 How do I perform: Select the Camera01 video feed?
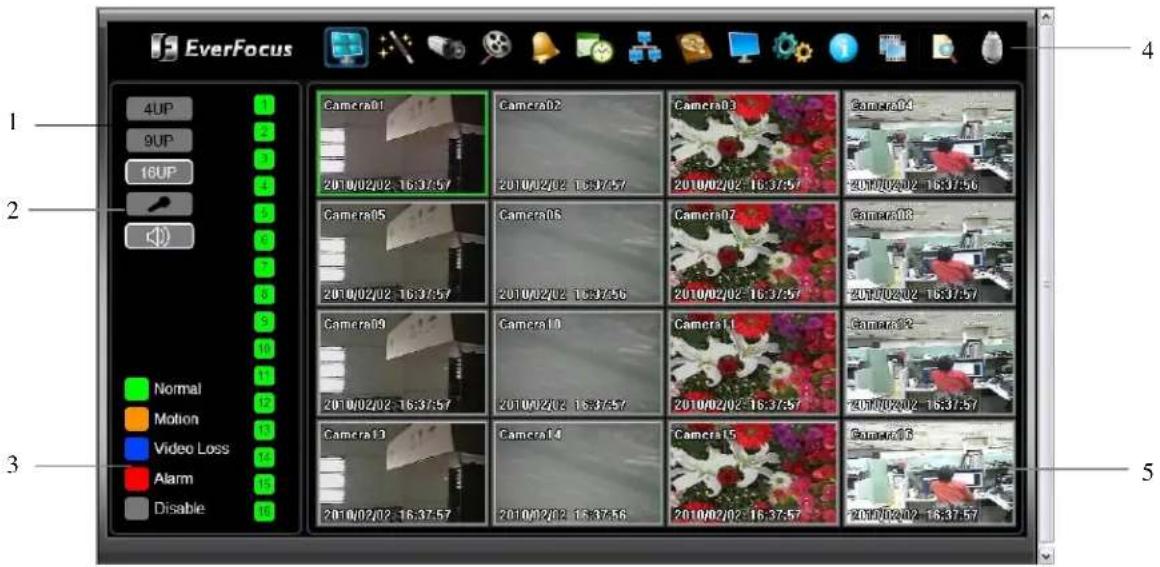point(402,144)
